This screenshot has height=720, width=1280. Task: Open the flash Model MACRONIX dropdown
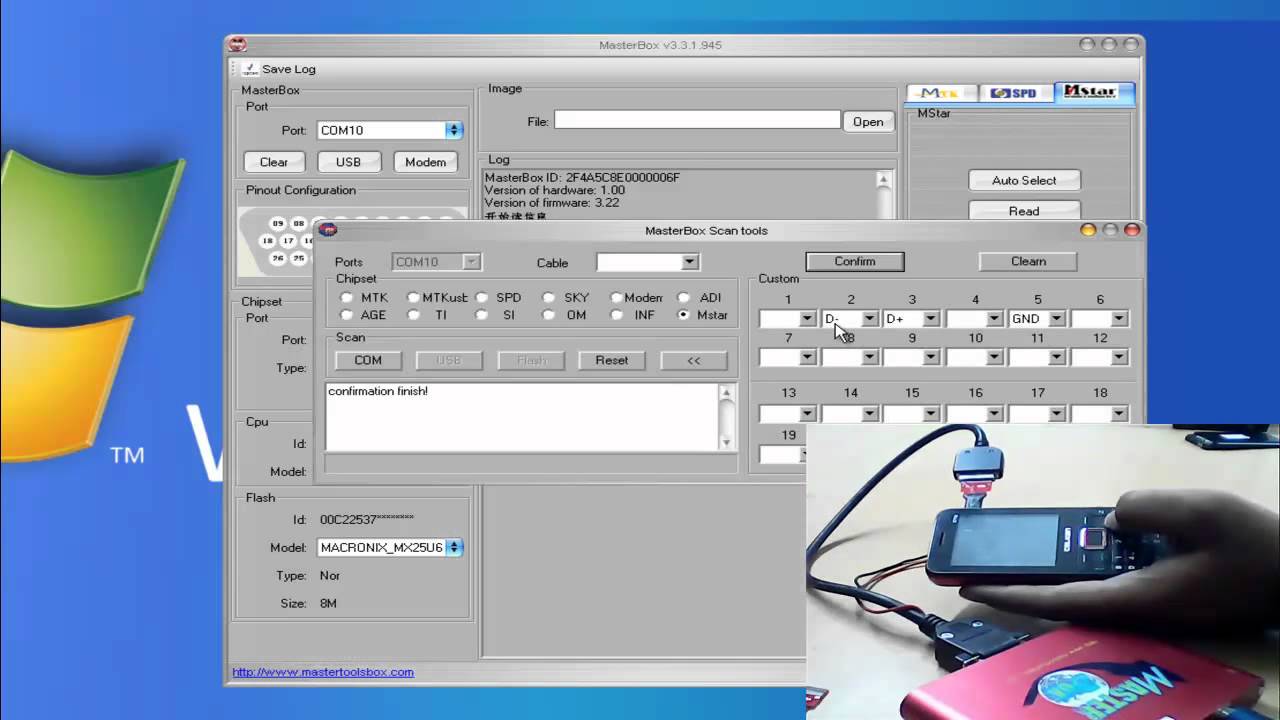(x=453, y=547)
